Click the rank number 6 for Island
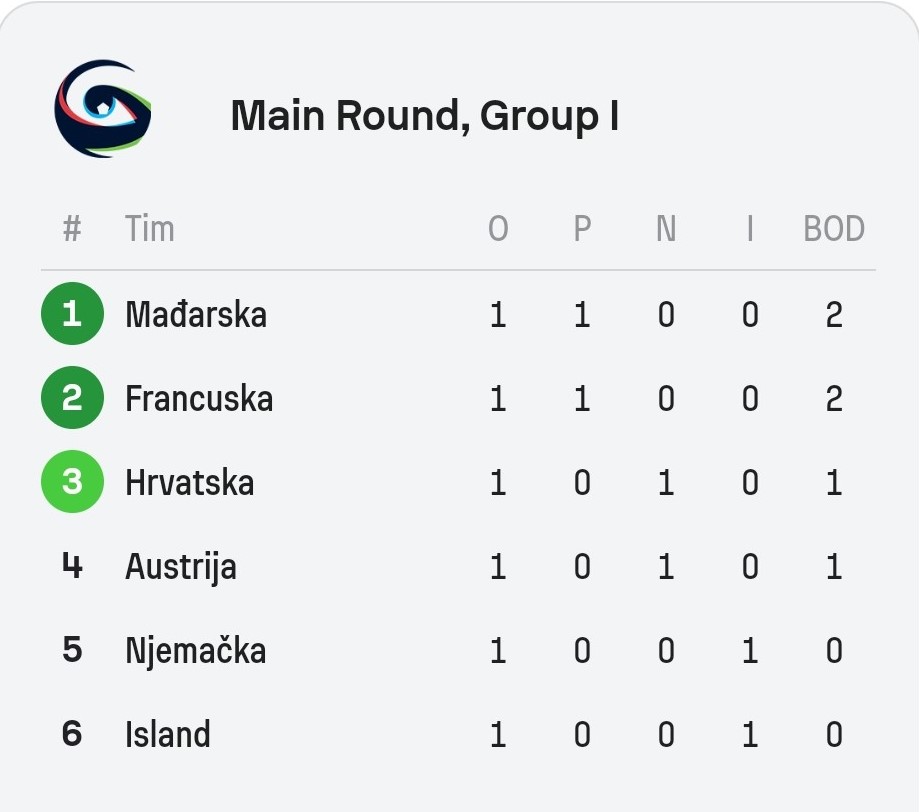Viewport: 919px width, 812px height. 72,733
